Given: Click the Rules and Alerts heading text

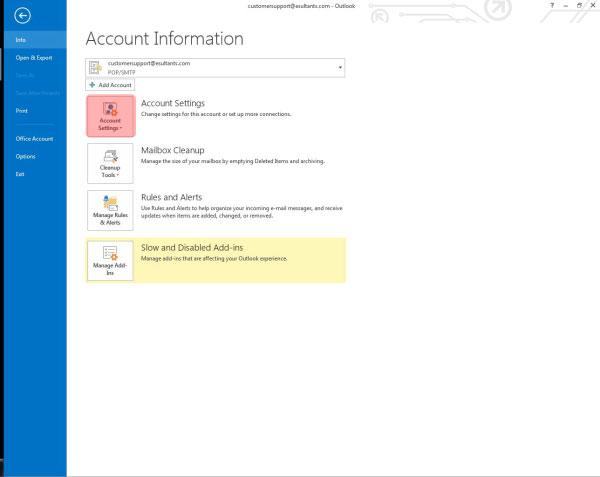Looking at the screenshot, I should [171, 197].
